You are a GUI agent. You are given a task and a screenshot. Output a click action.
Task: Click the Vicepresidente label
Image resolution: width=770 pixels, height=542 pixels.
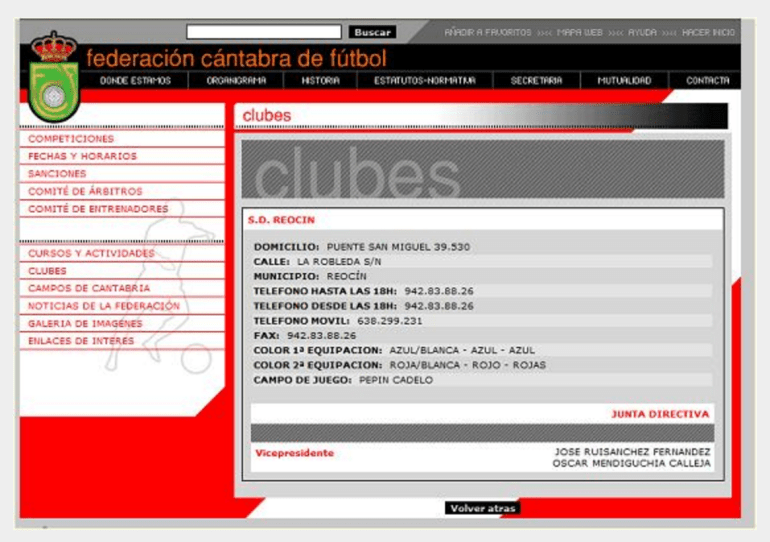pyautogui.click(x=294, y=453)
